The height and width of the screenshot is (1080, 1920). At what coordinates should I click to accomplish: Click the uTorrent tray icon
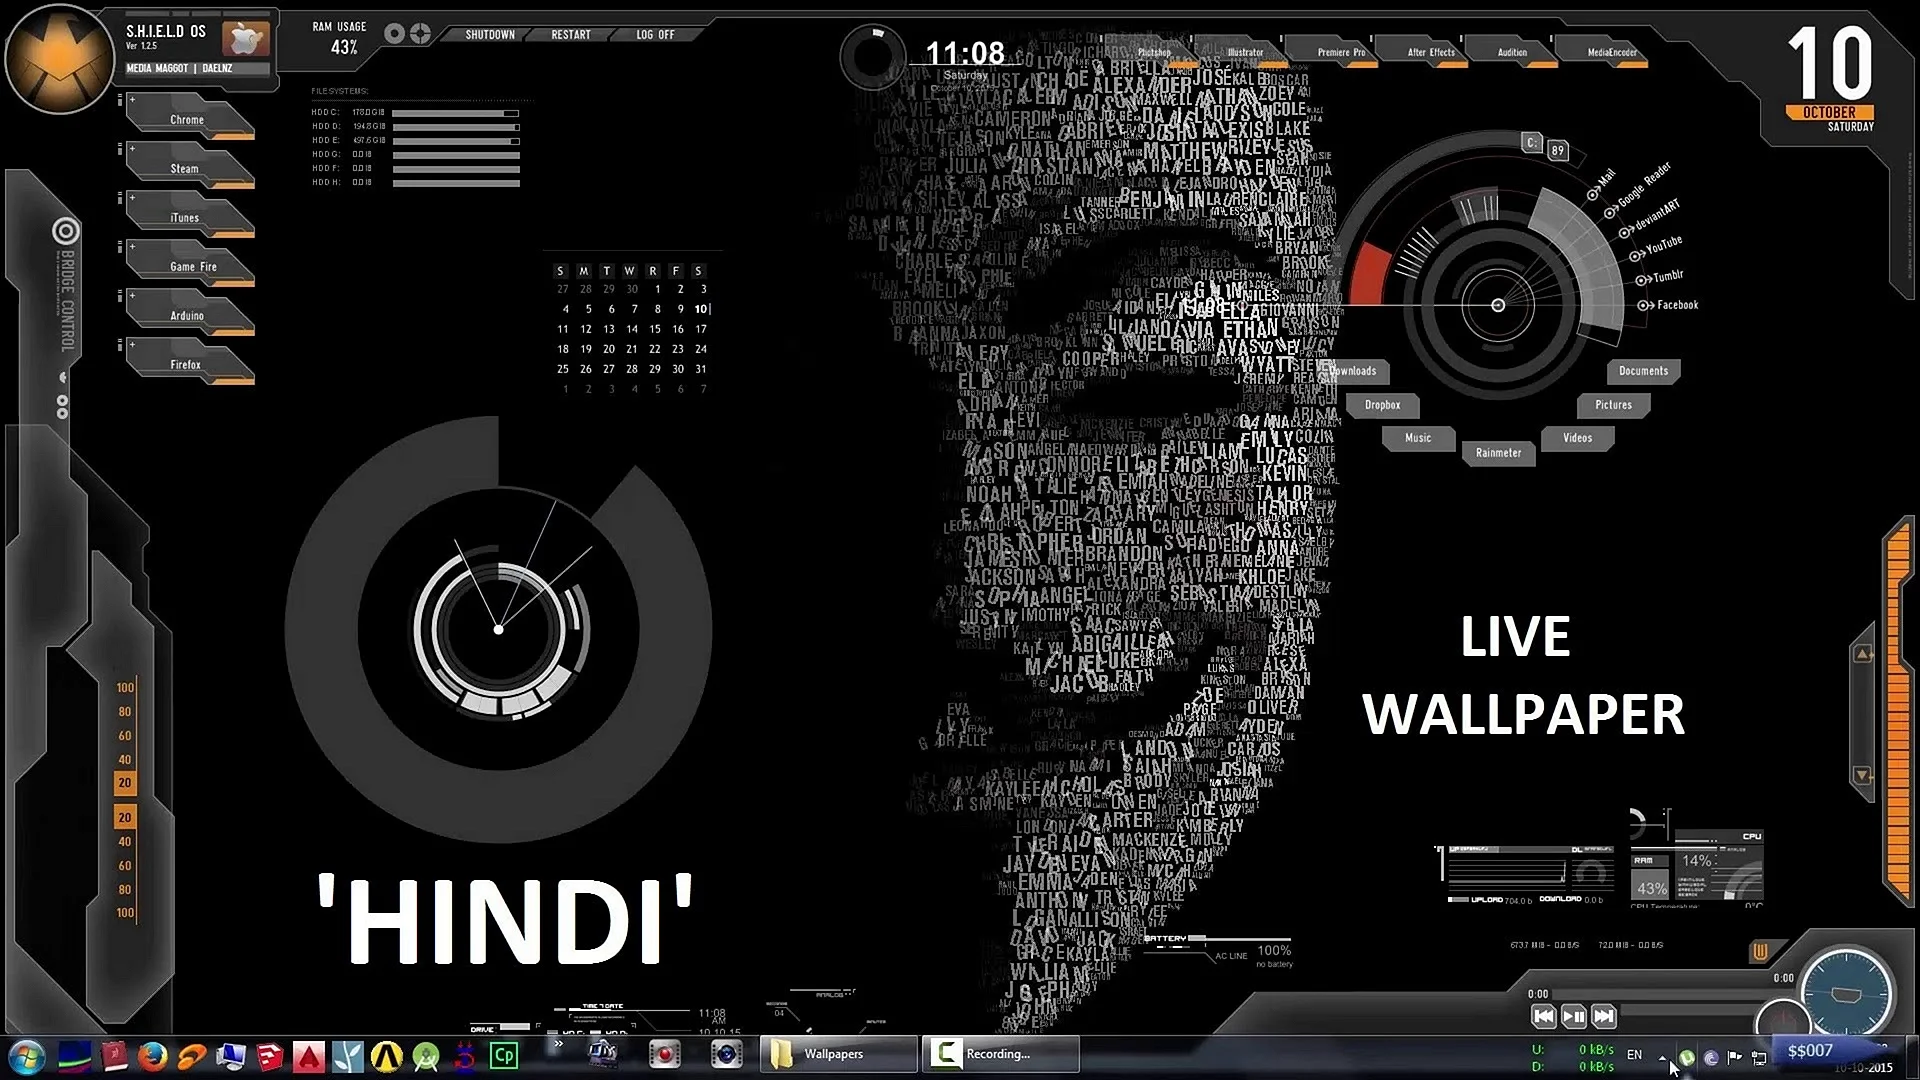[1687, 1057]
